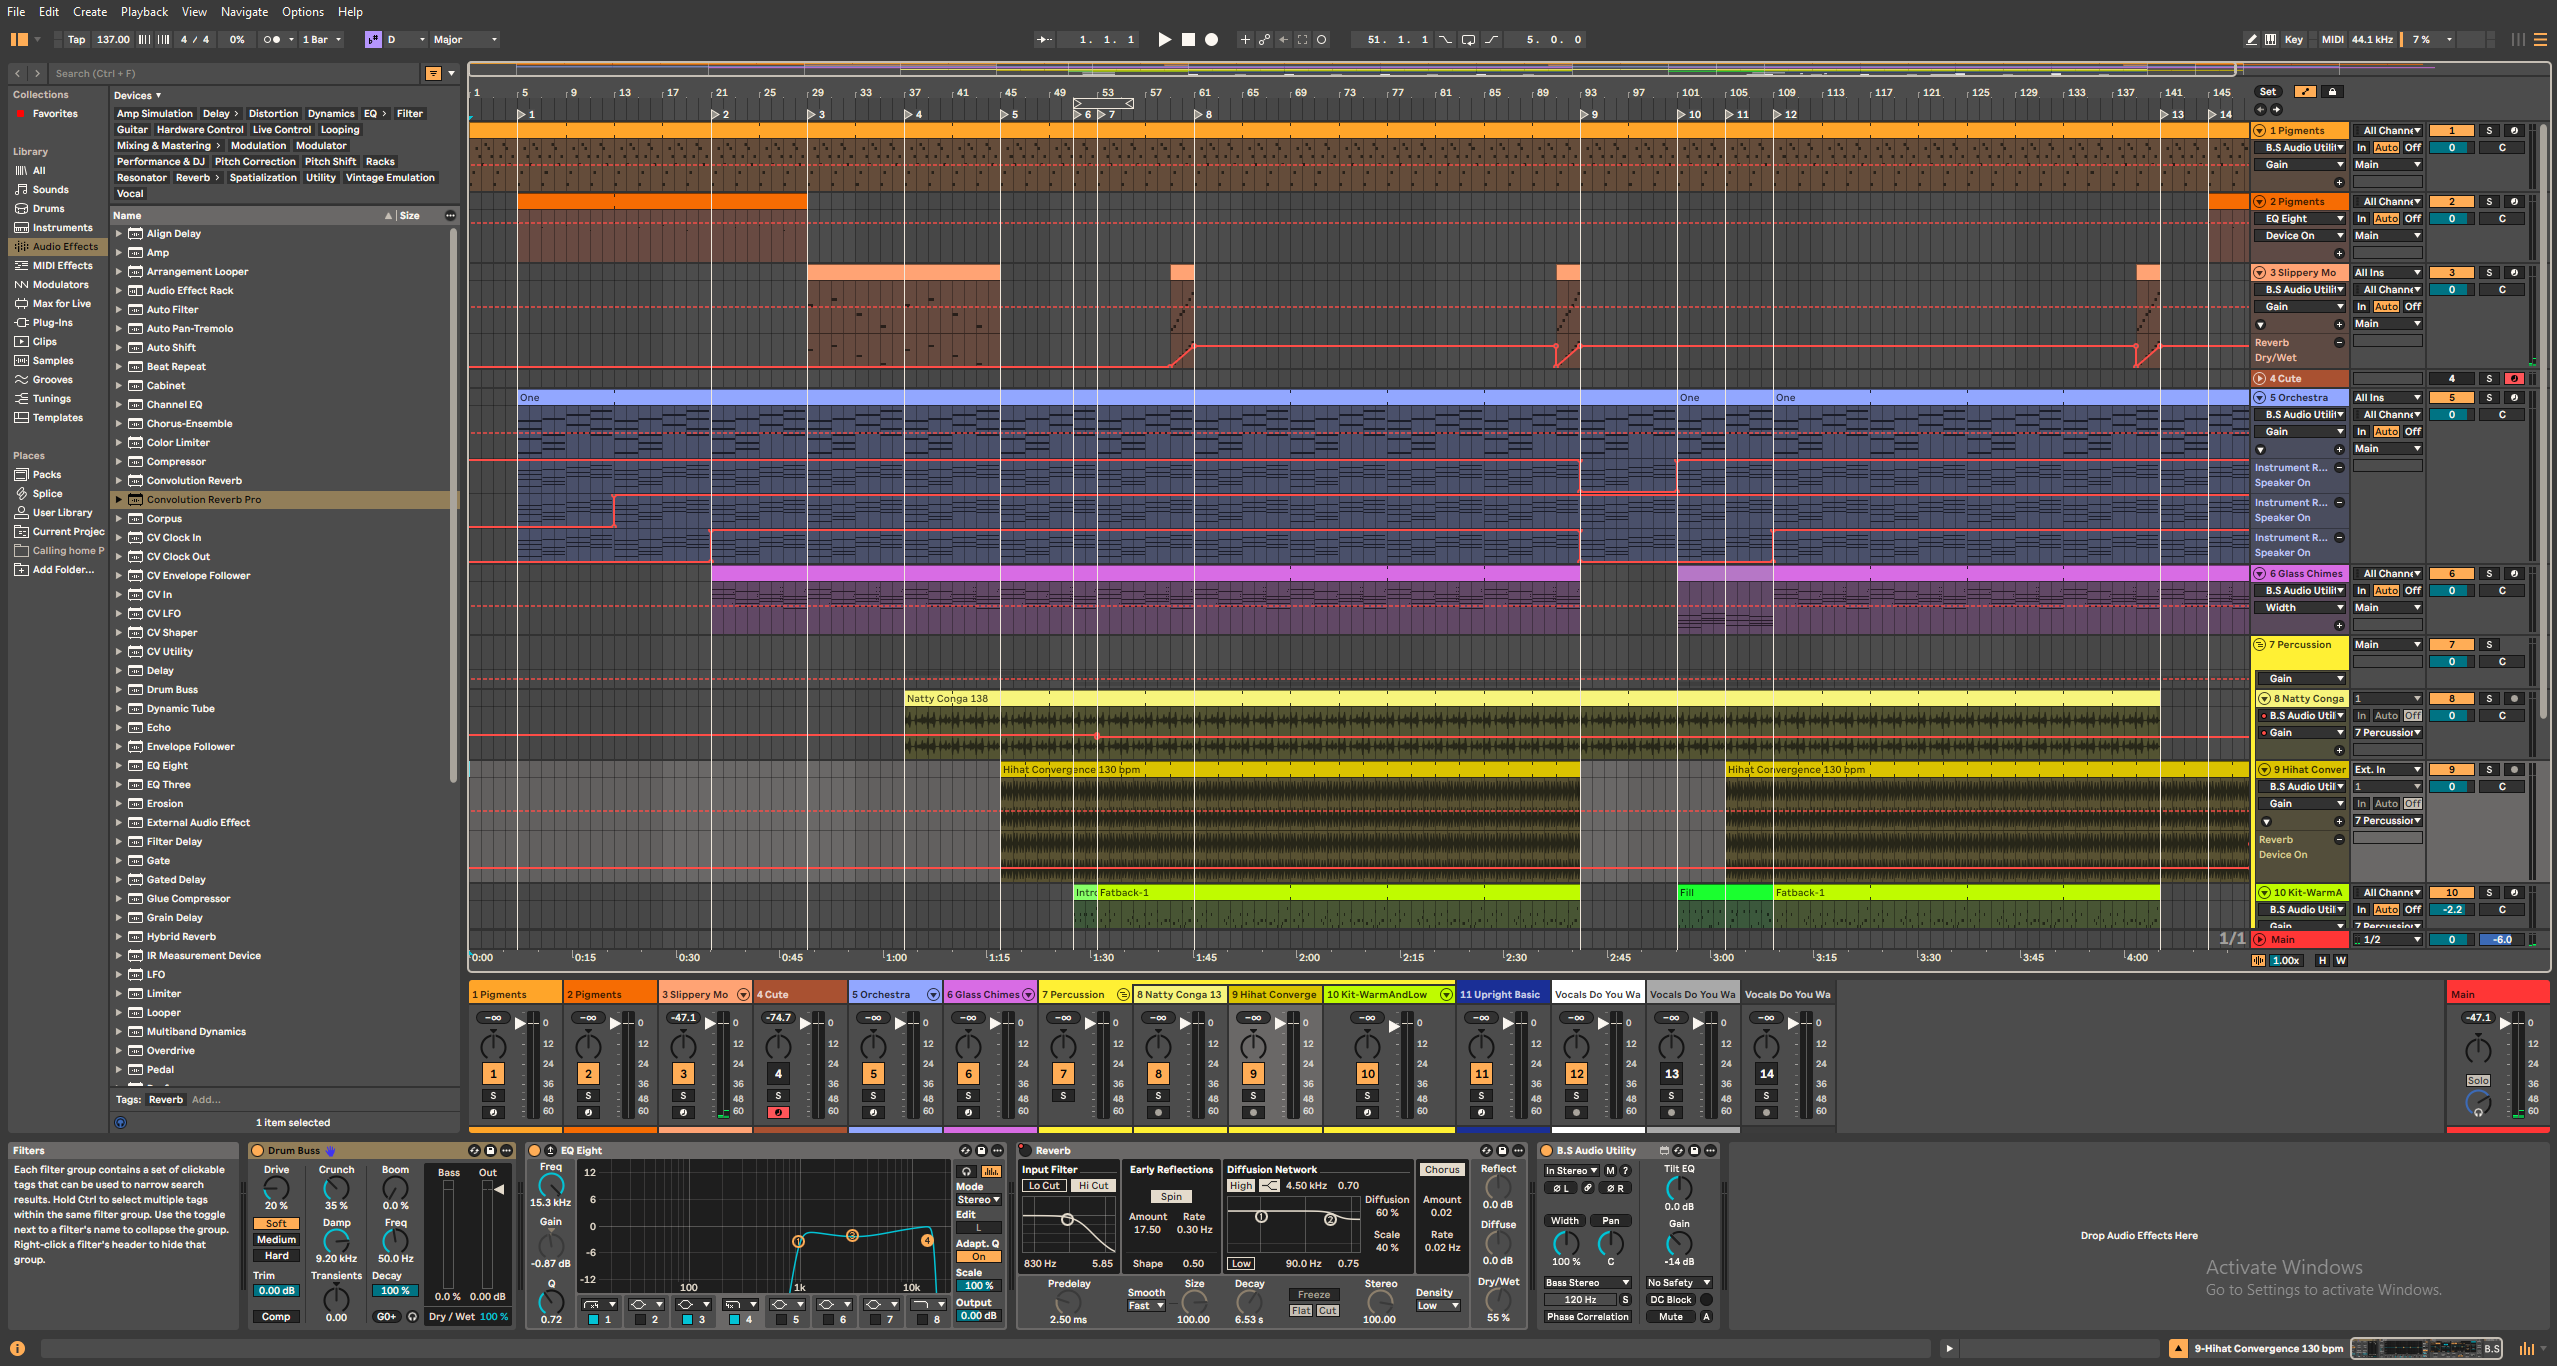Toggle the metronome icon

coord(272,40)
